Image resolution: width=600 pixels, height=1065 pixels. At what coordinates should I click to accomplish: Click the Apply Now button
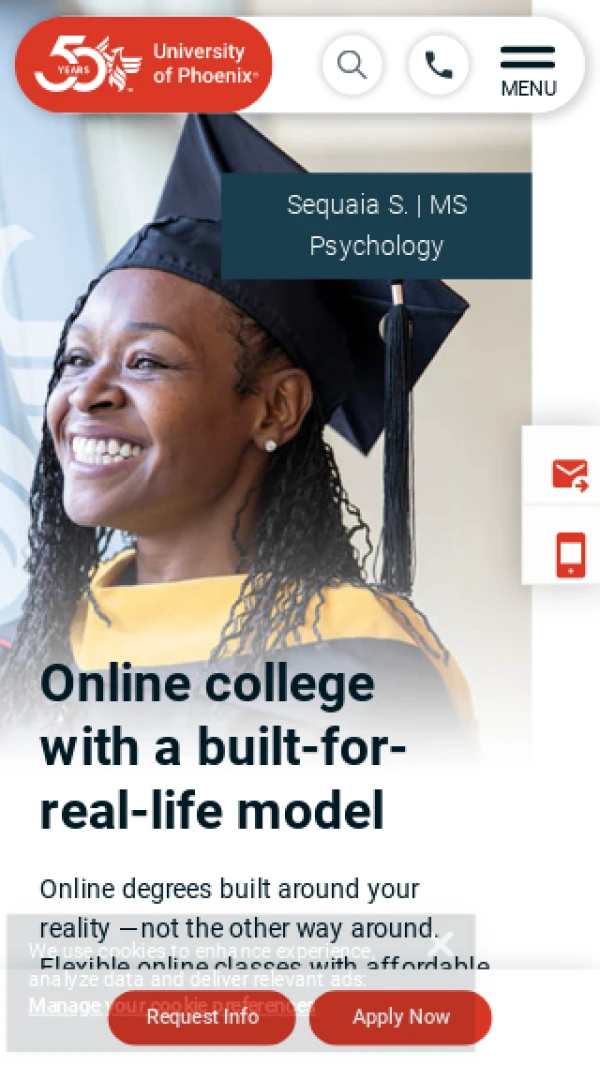(400, 1017)
